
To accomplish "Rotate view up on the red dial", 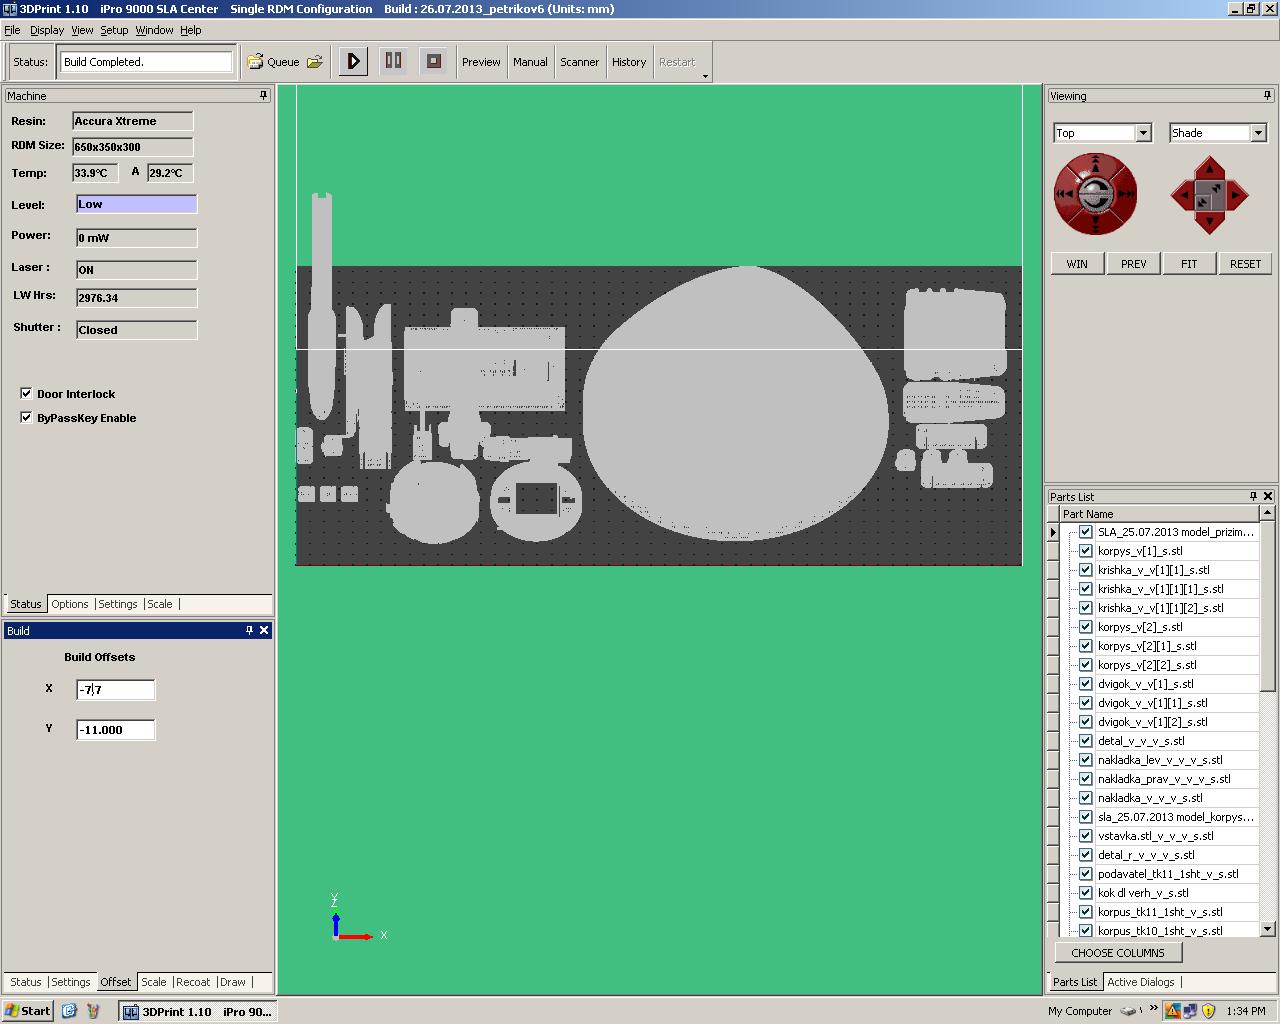I will click(1096, 163).
